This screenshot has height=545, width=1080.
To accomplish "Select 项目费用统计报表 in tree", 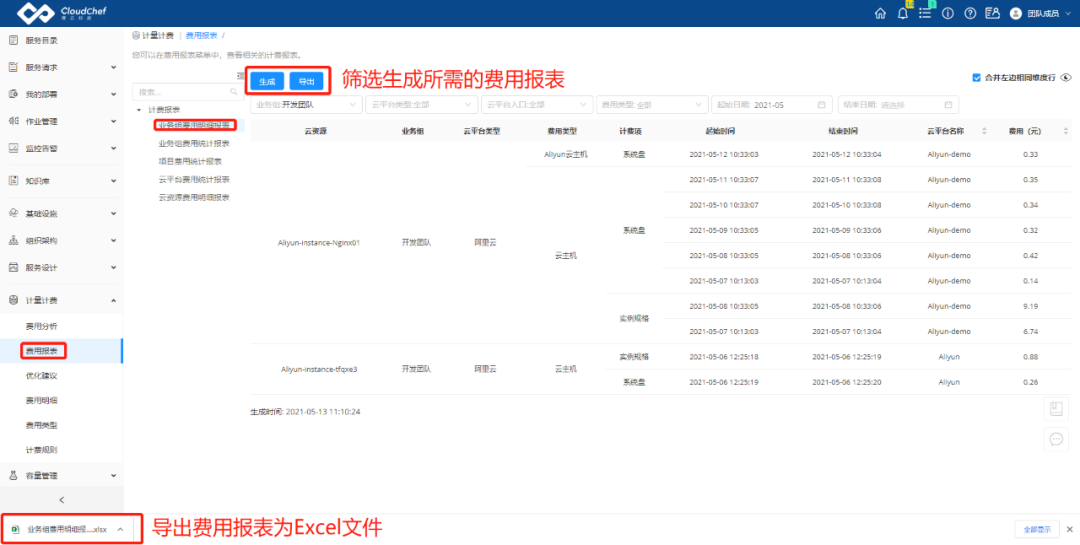I will 190,161.
